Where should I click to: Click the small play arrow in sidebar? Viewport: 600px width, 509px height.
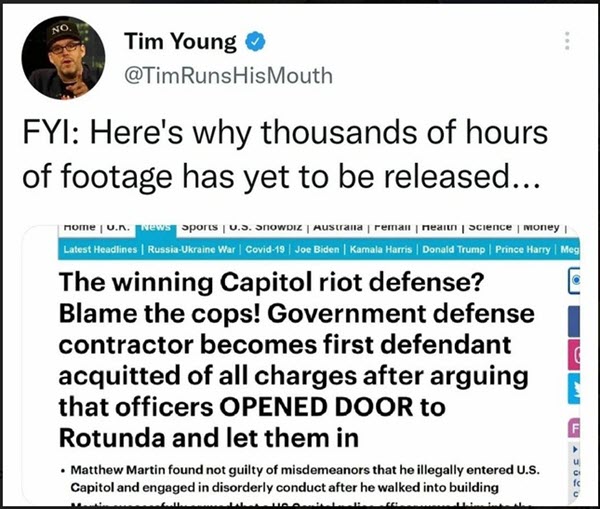coord(575,449)
